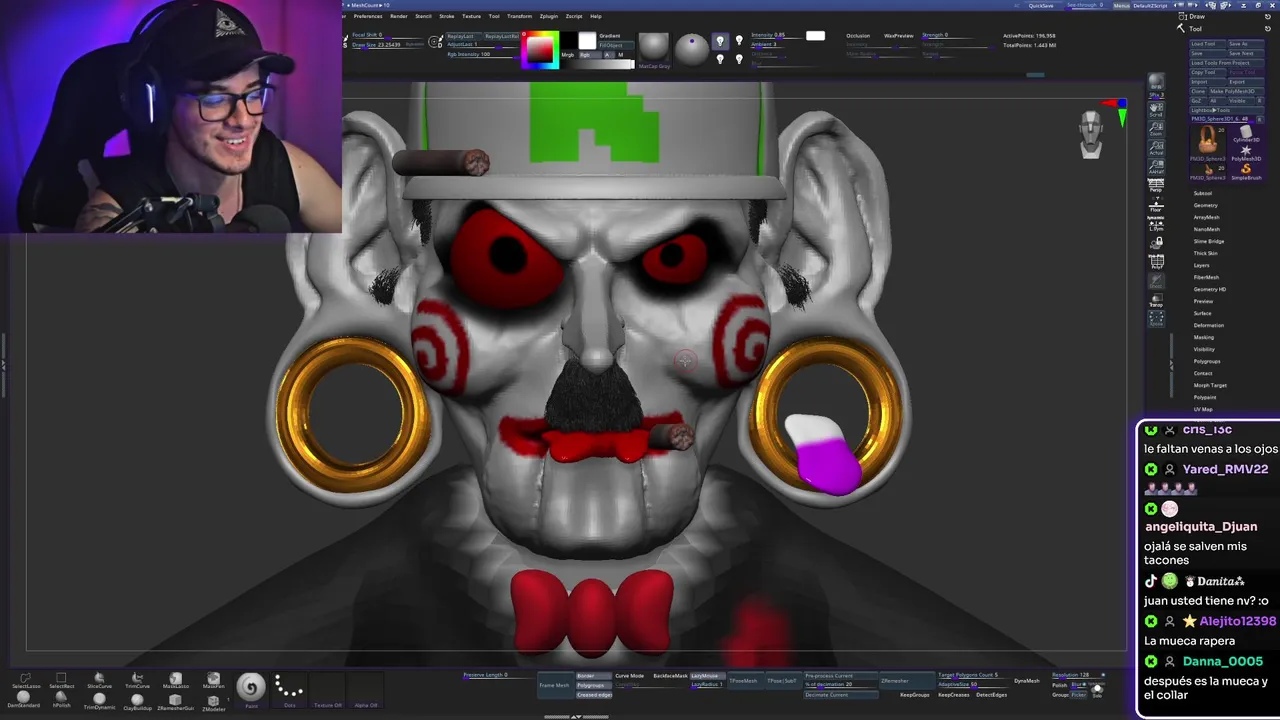Viewport: 1280px width, 720px height.
Task: Toggle the Floor grid
Action: tap(1156, 204)
